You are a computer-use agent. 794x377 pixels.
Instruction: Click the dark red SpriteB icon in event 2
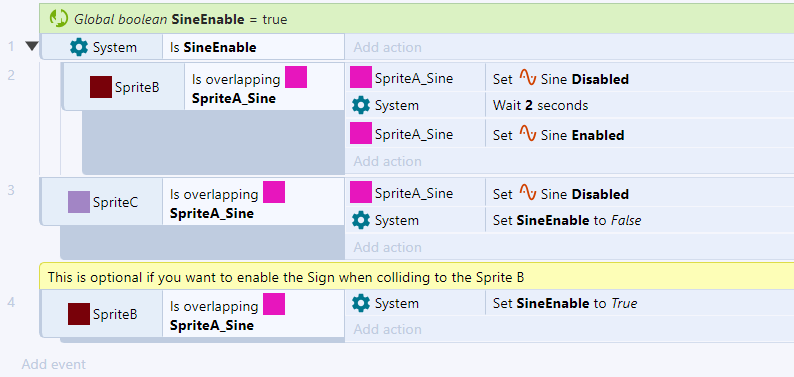pos(101,87)
